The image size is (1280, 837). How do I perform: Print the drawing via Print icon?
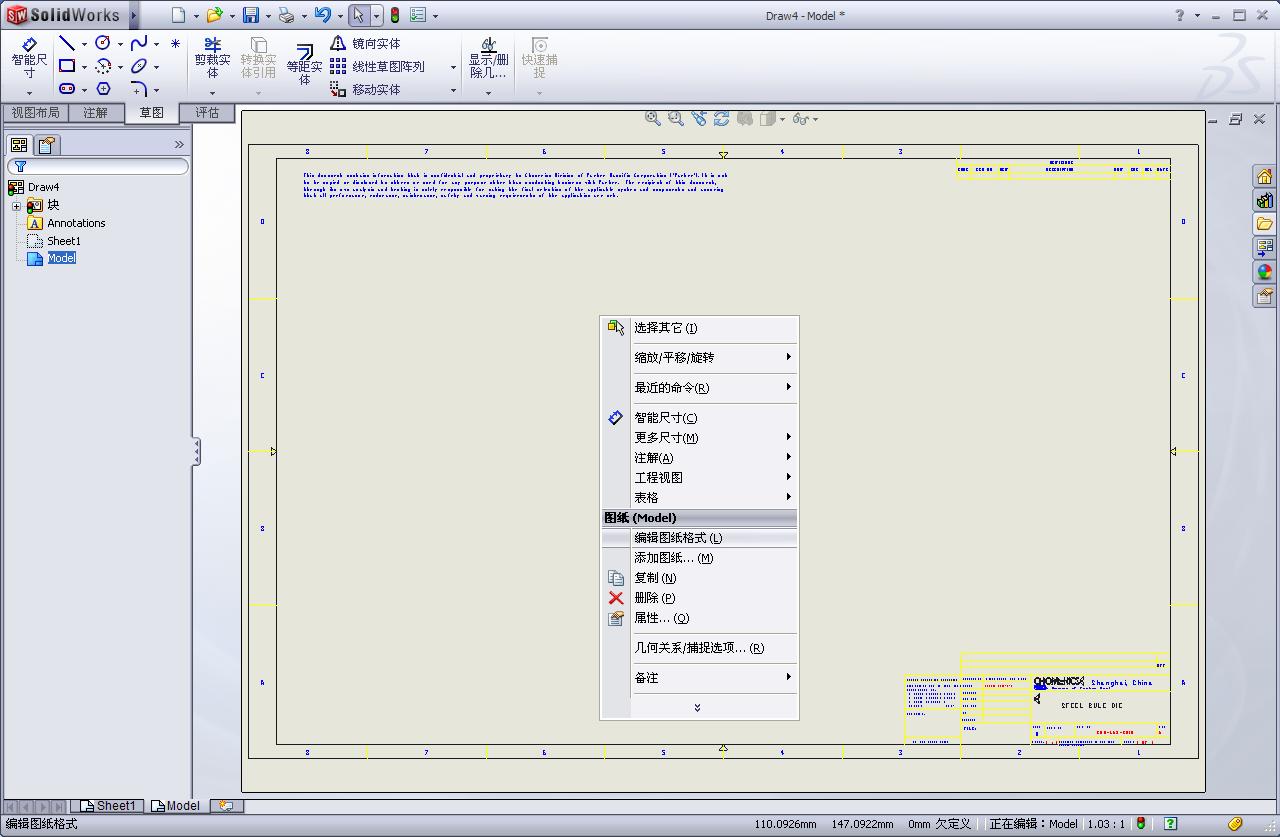[x=286, y=15]
